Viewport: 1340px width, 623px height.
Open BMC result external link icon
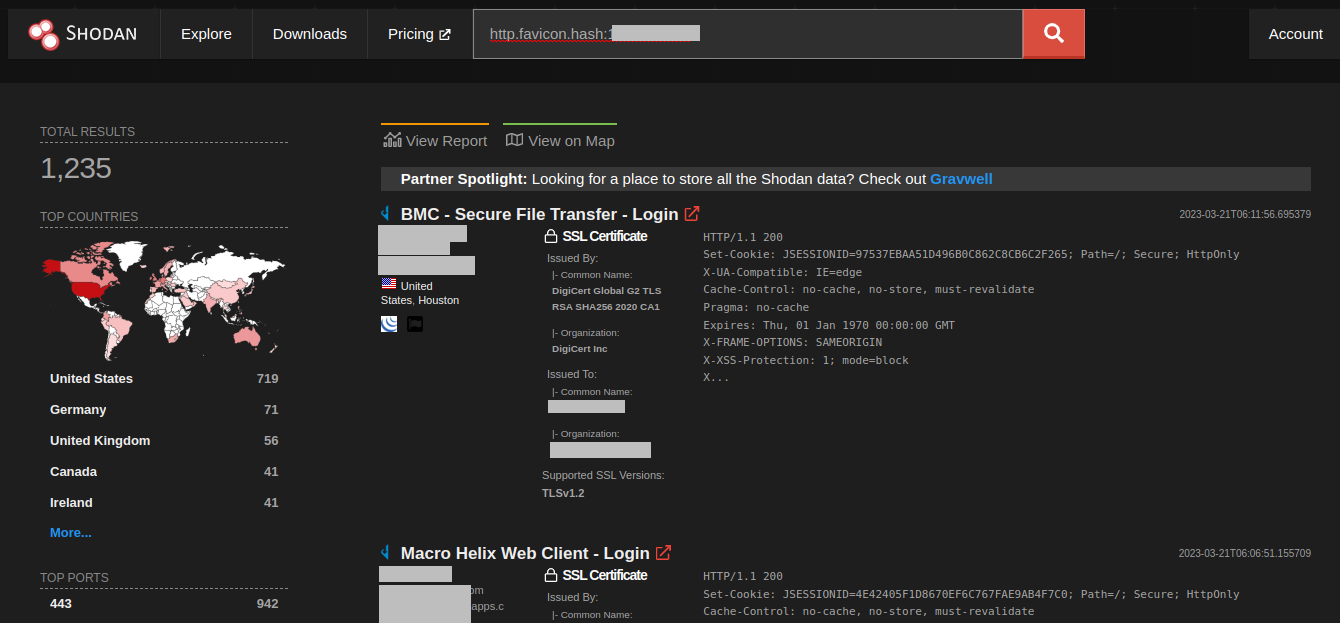coord(692,214)
